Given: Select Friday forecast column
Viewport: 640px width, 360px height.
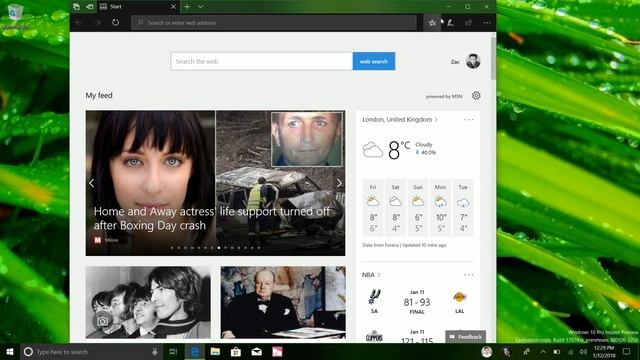Looking at the screenshot, I should 373,208.
